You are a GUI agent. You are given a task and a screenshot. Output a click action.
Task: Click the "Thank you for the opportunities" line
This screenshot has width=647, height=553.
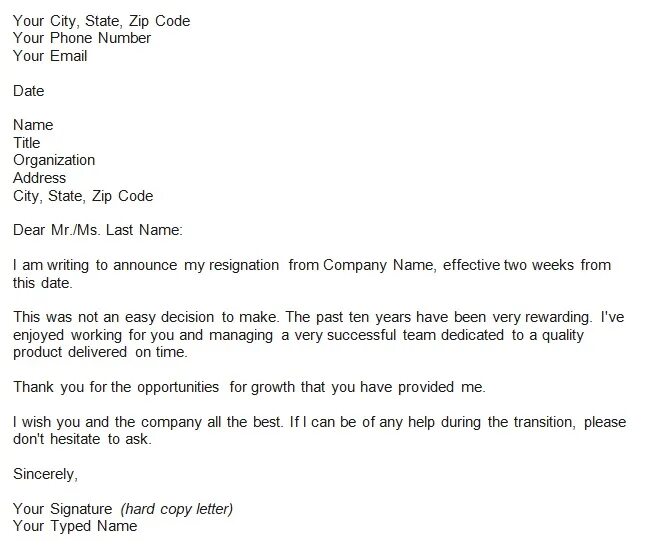pos(115,386)
